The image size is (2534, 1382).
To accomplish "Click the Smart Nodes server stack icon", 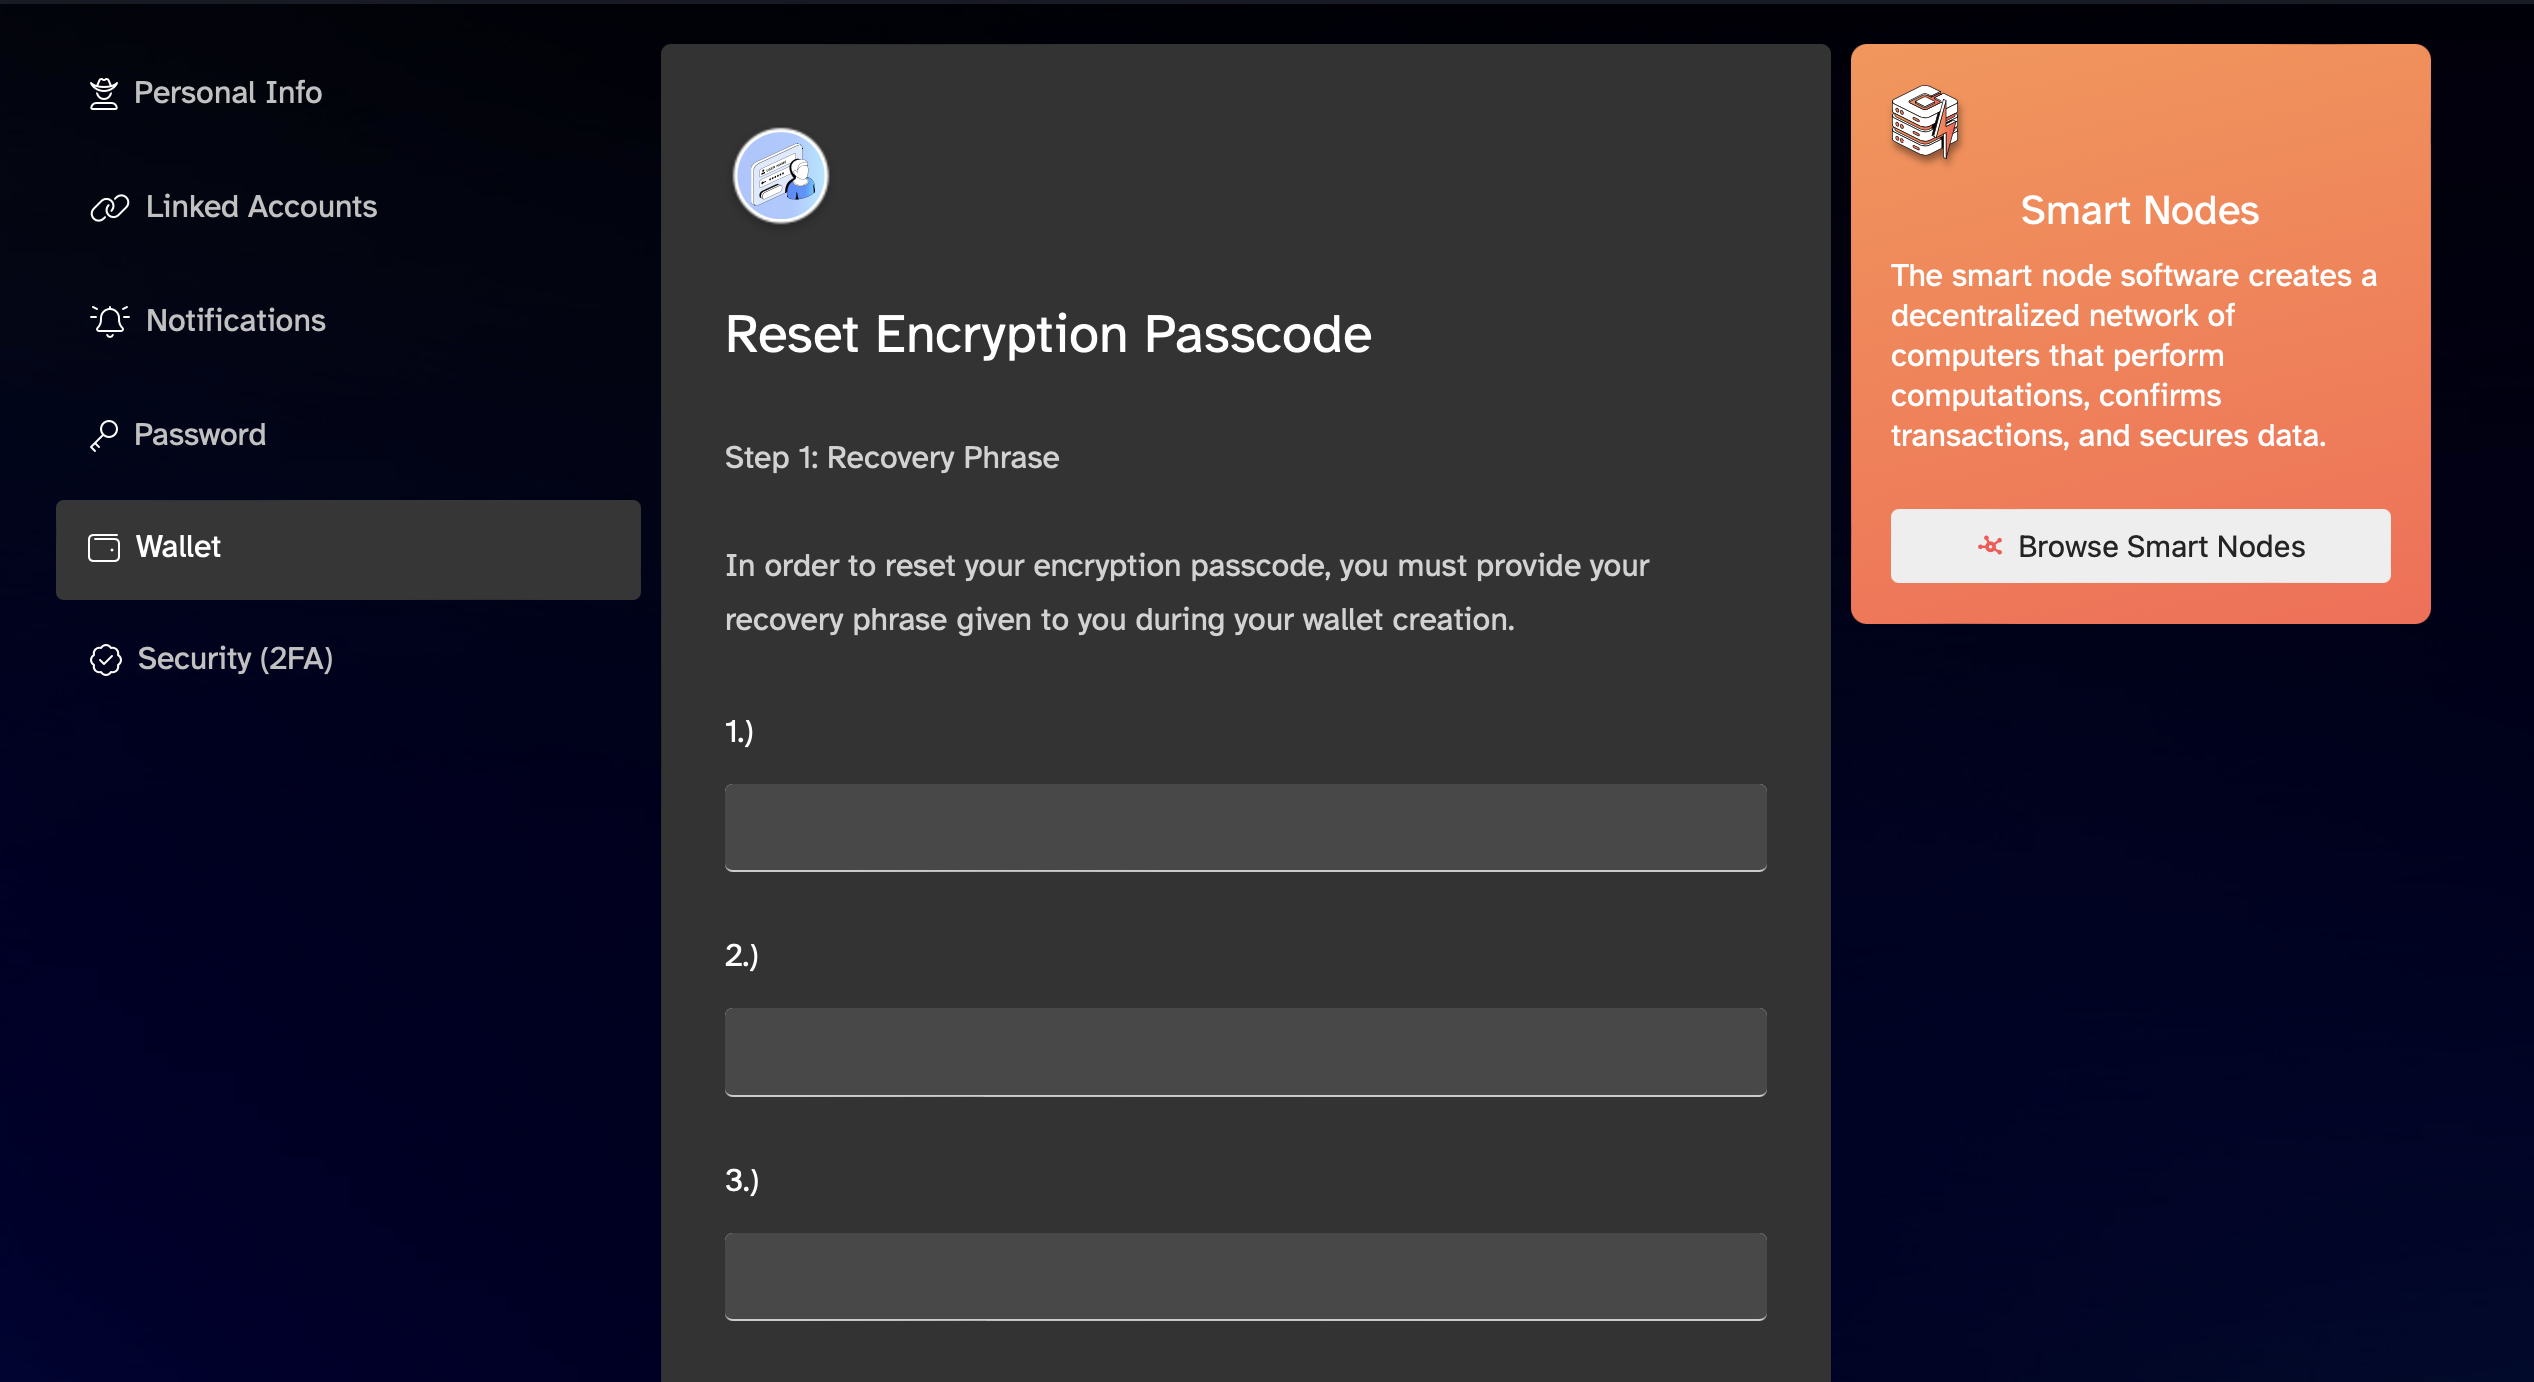I will tap(1925, 122).
